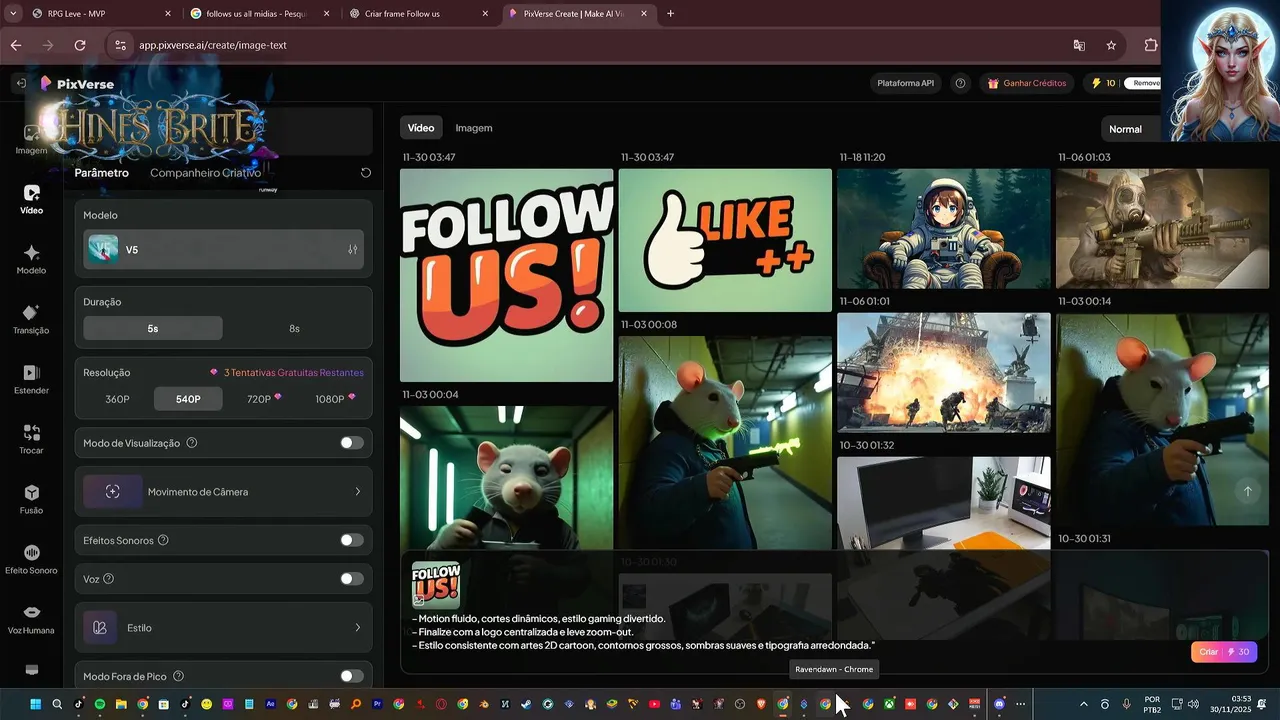
Task: Switch to the Imagem gallery tab
Action: (x=474, y=128)
